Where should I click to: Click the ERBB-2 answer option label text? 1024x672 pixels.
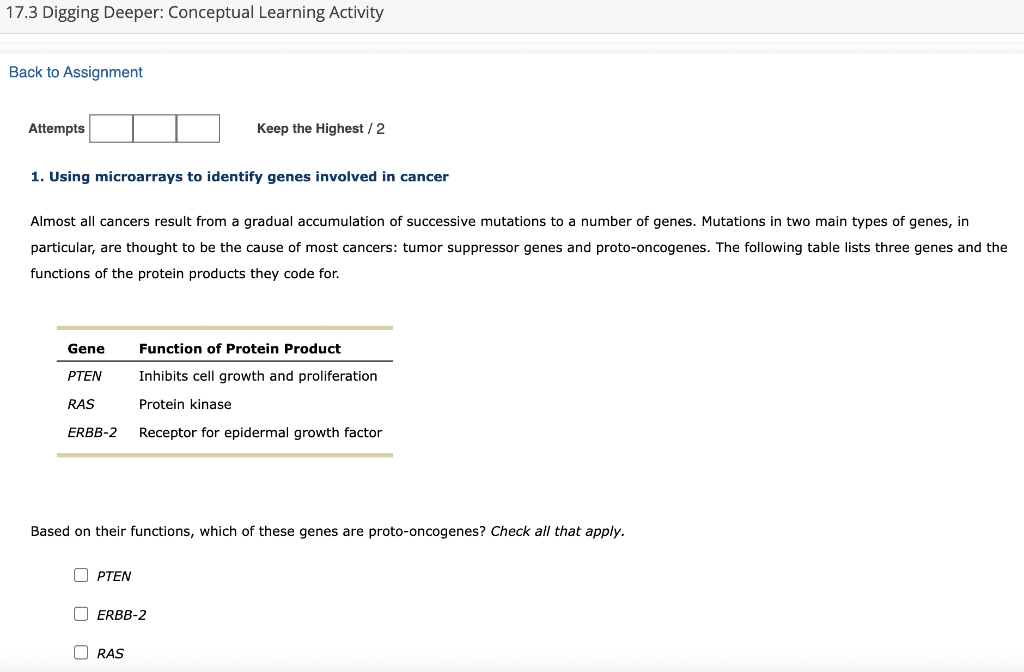point(121,615)
